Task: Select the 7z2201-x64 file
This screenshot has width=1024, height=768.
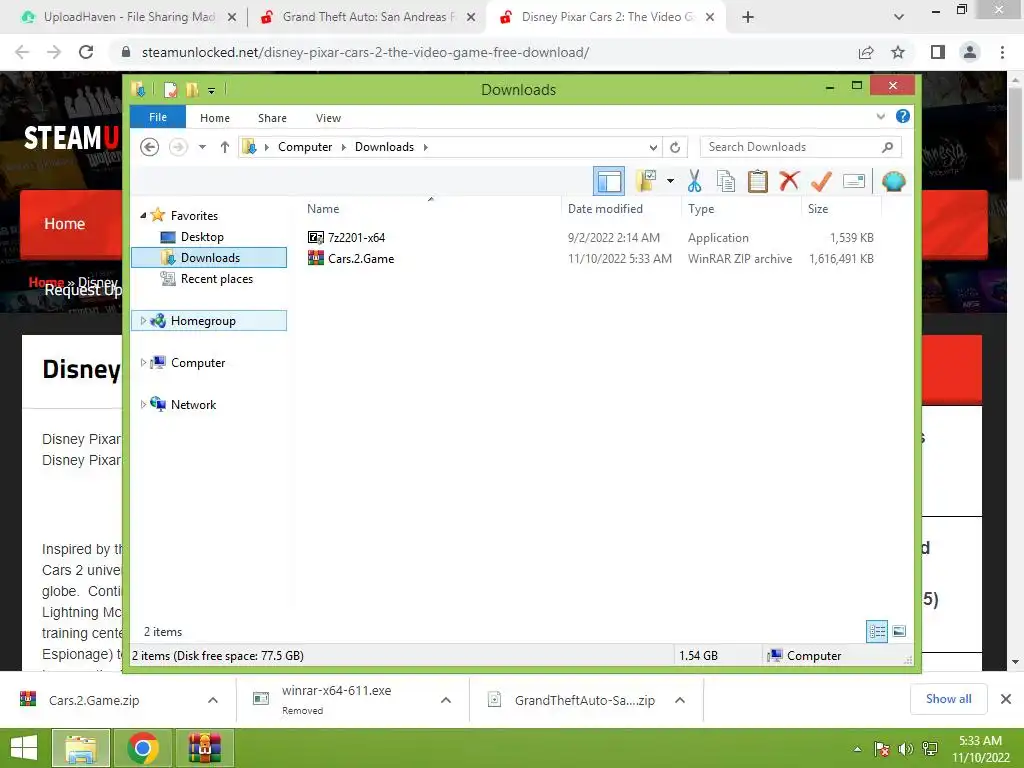Action: [356, 238]
